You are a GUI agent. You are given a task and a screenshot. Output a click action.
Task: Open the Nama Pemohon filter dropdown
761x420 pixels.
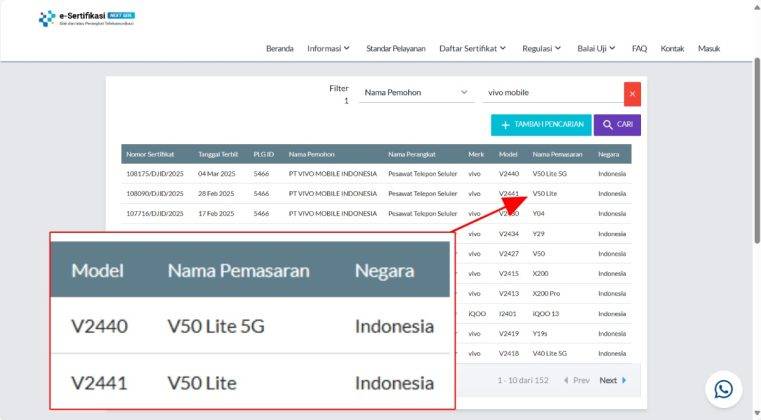[x=416, y=92]
